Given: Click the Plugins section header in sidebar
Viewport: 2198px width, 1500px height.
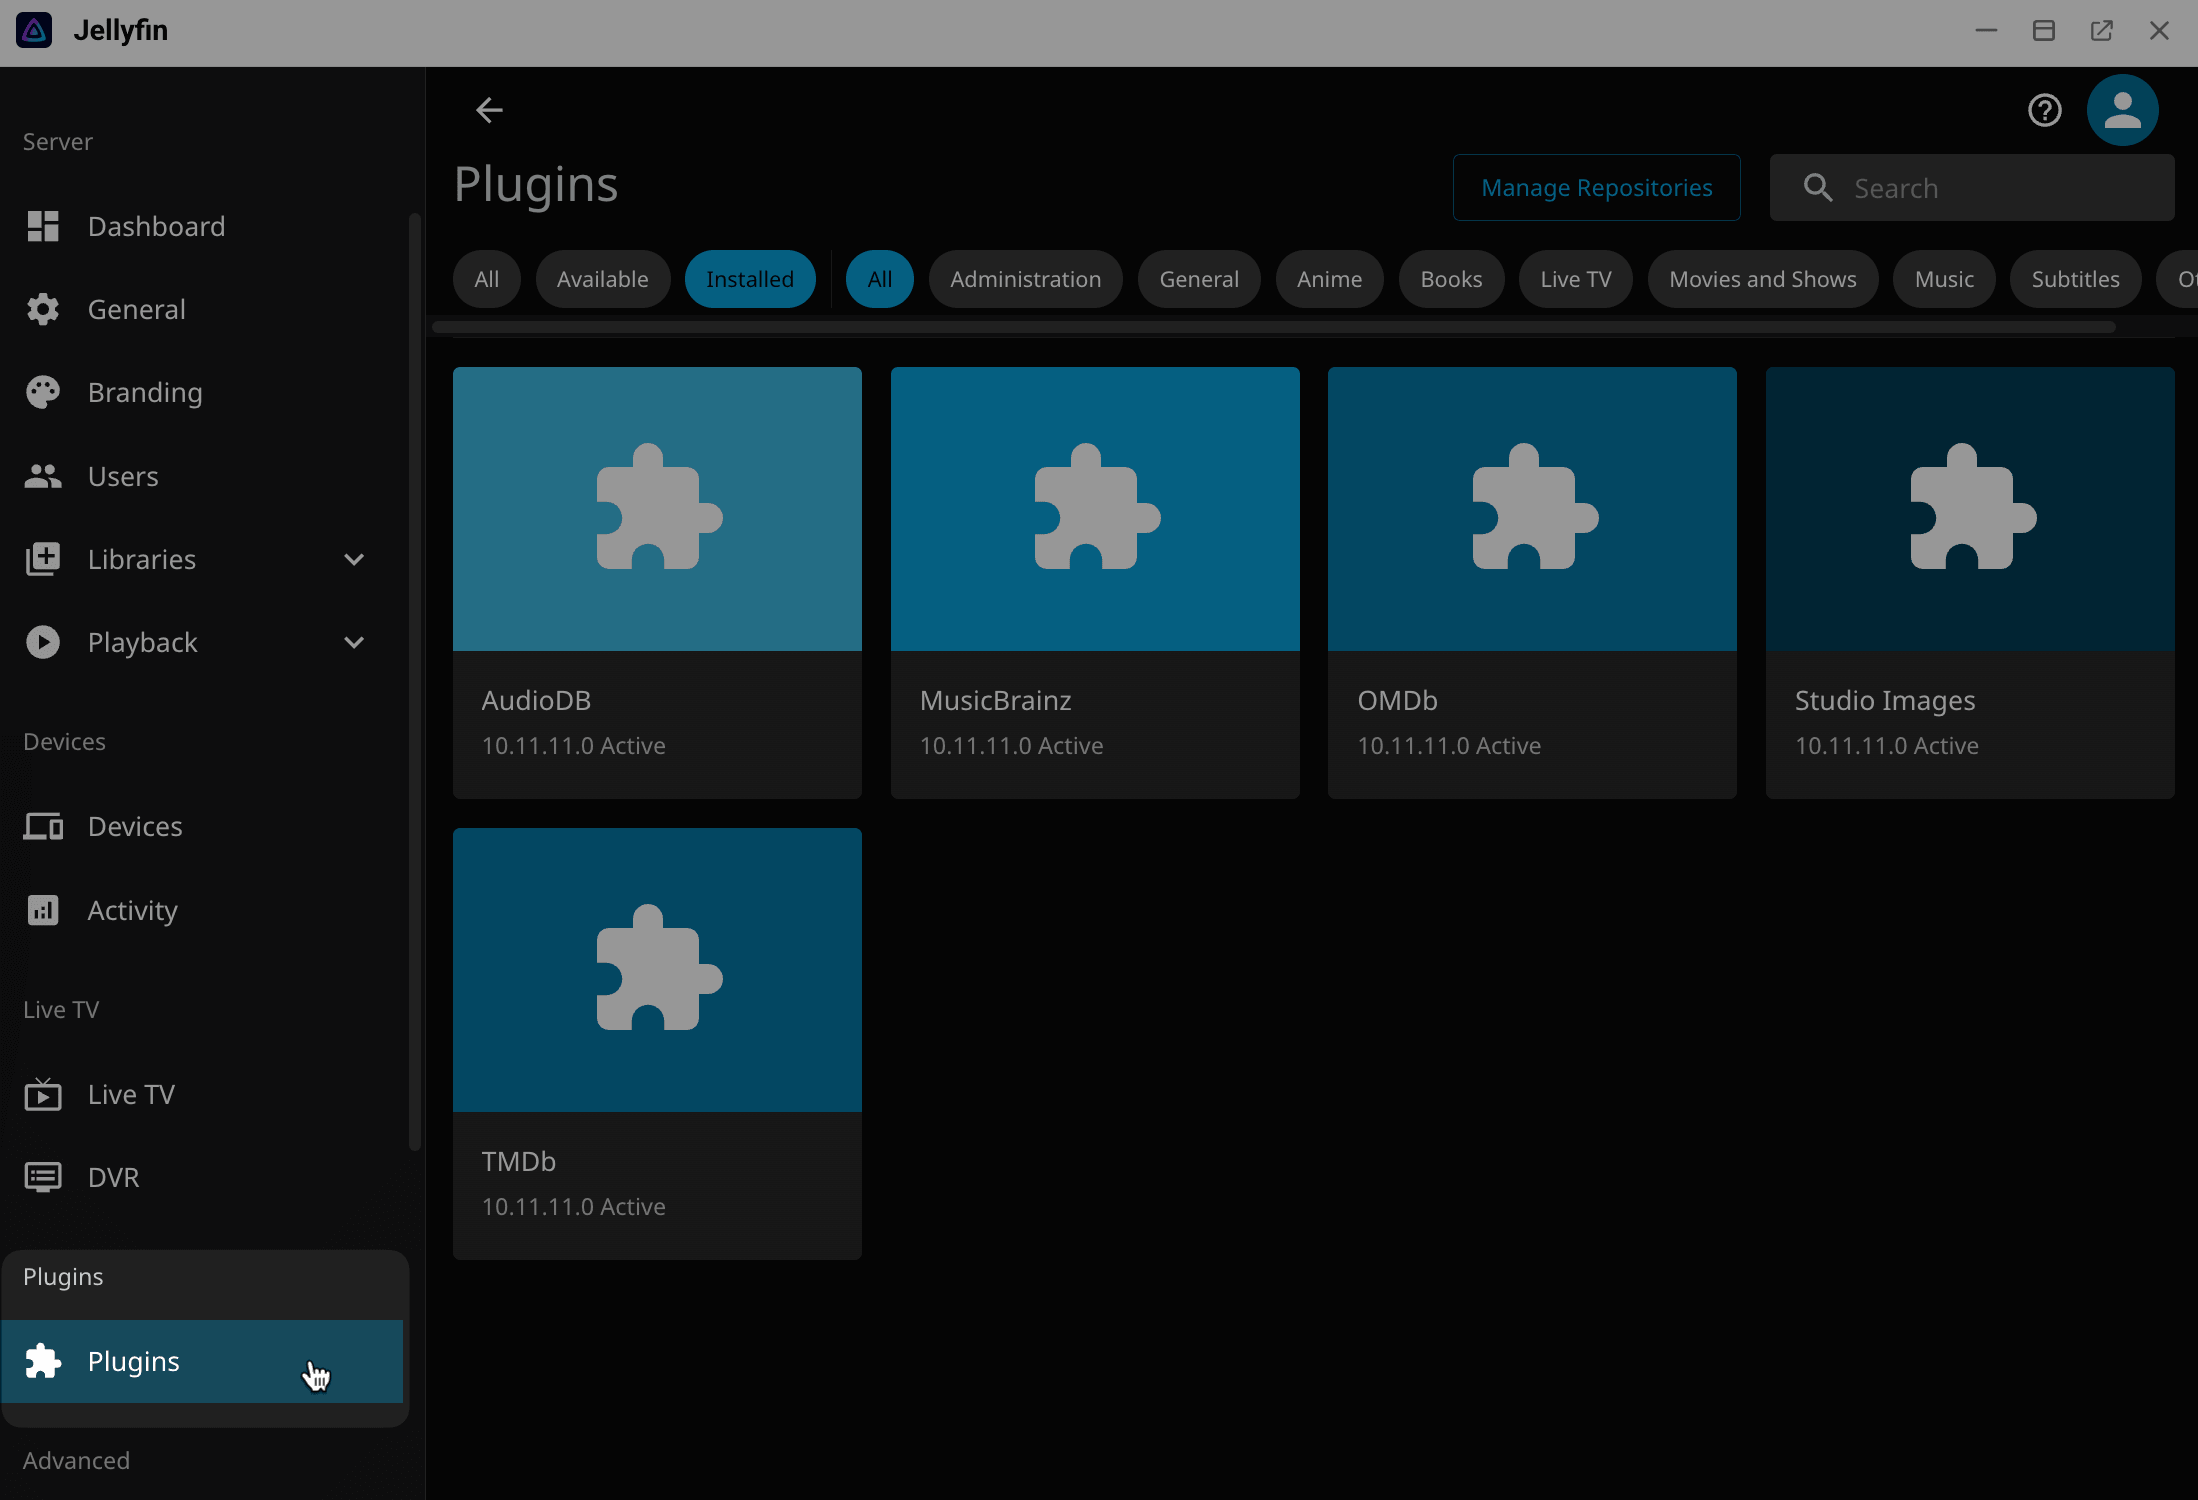Looking at the screenshot, I should [x=63, y=1277].
